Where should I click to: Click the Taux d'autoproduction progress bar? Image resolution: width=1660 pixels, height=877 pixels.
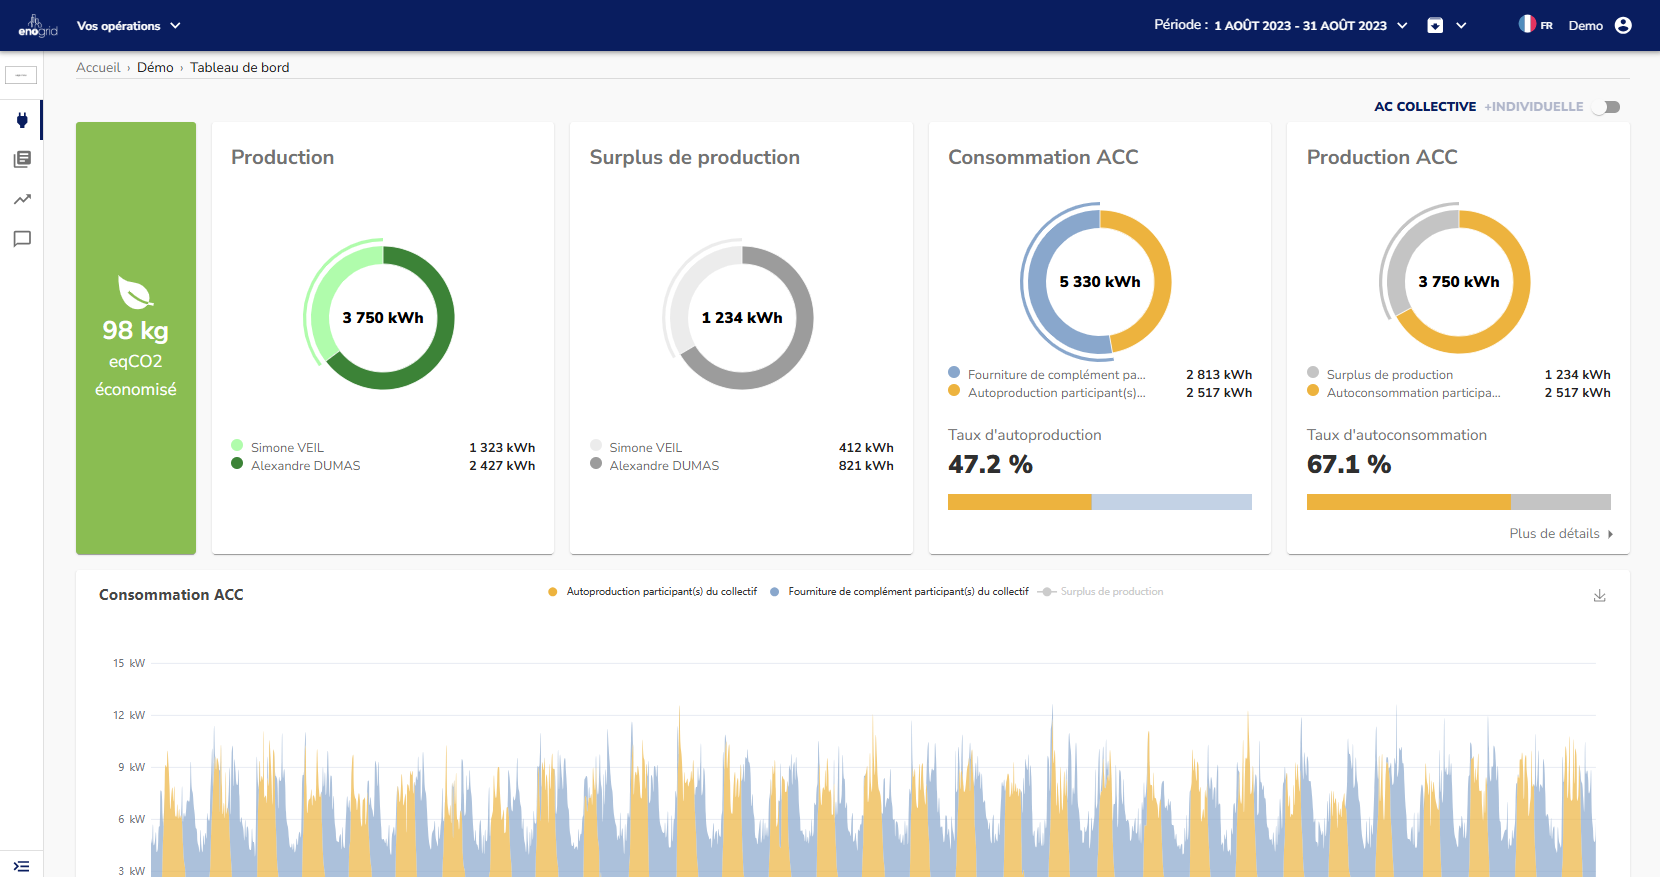pos(1099,502)
